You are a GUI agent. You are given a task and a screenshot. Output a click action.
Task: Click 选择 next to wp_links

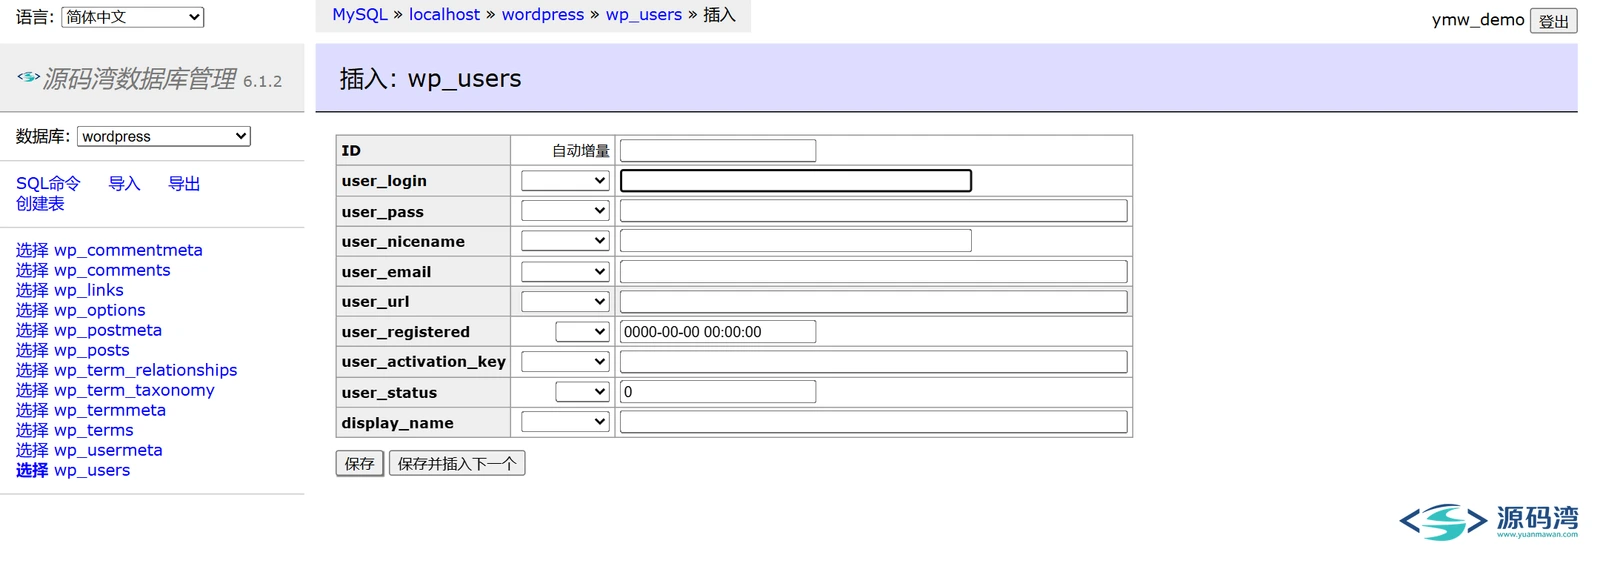32,290
